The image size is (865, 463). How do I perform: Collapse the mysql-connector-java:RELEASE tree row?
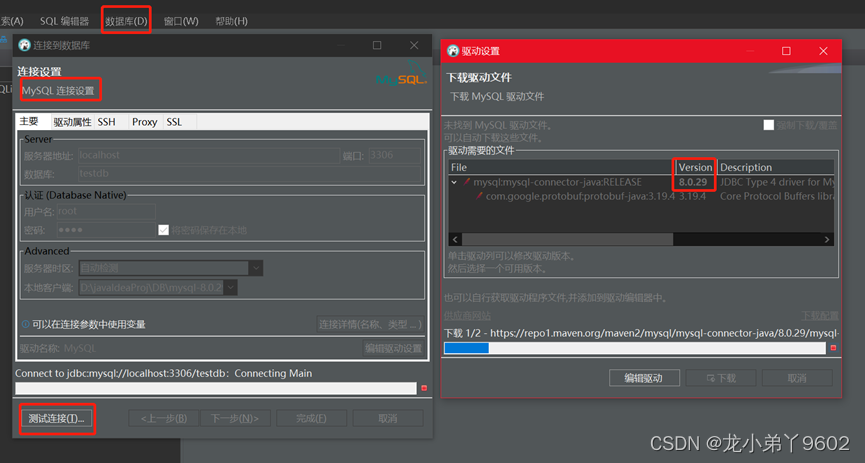pos(454,182)
